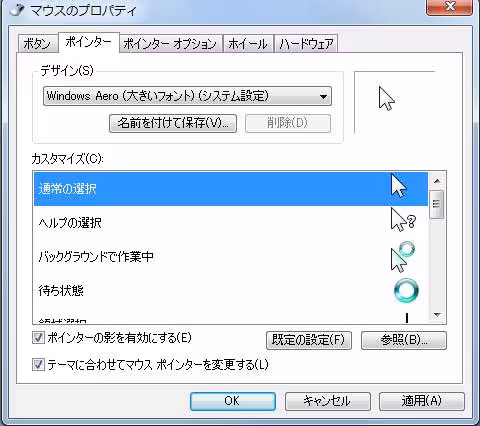
Task: Select the ポインター tab
Action: click(89, 42)
